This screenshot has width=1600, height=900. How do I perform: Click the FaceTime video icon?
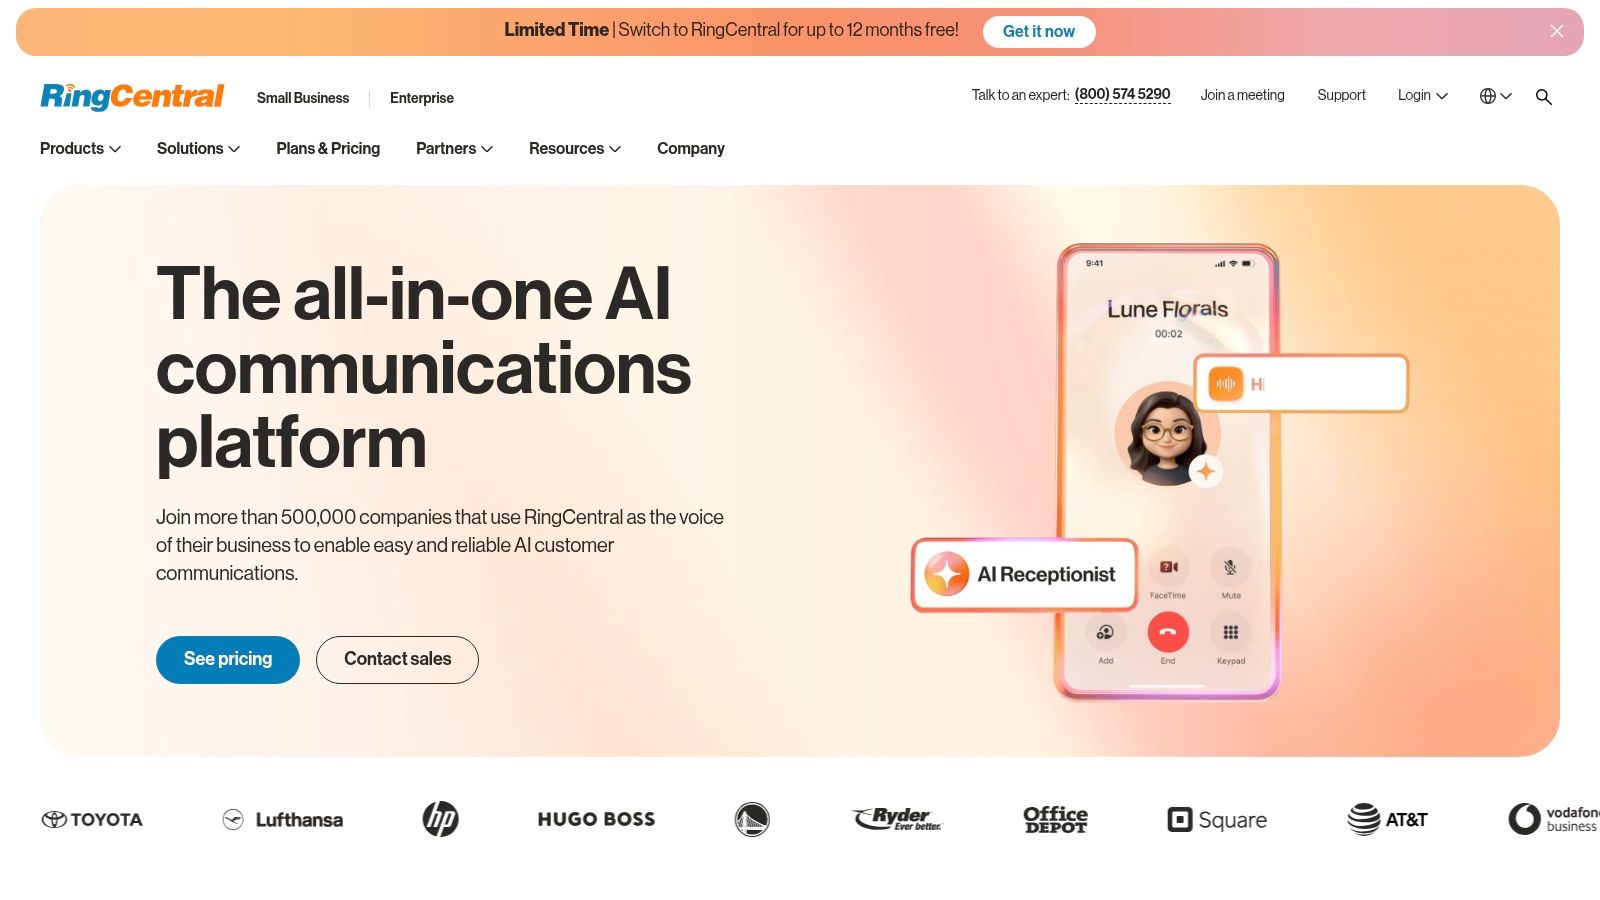click(1168, 567)
